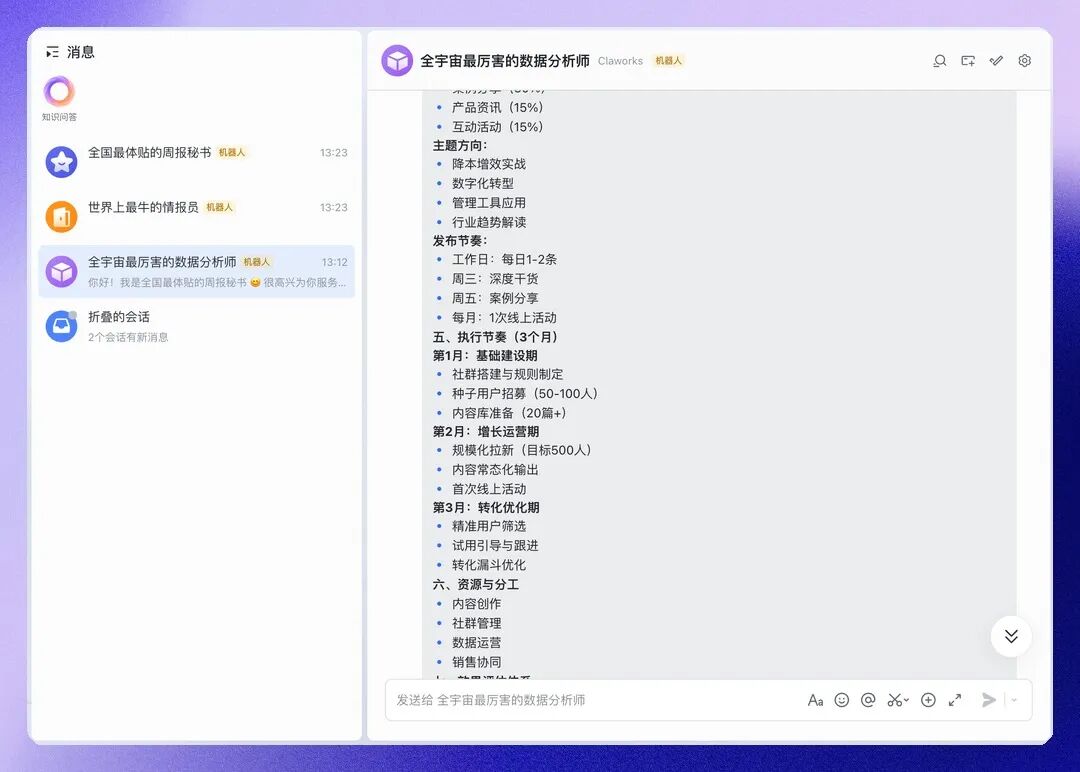The image size is (1080, 772).
Task: Open the 知识问答 assistant icon
Action: click(59, 91)
